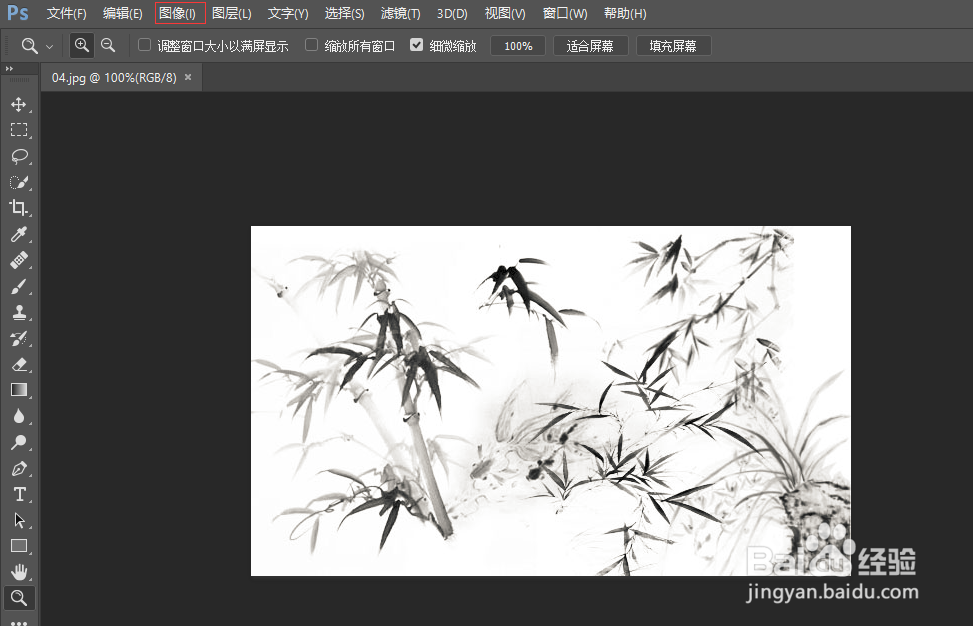This screenshot has width=973, height=626.
Task: Select the Dodge tool
Action: tap(19, 442)
